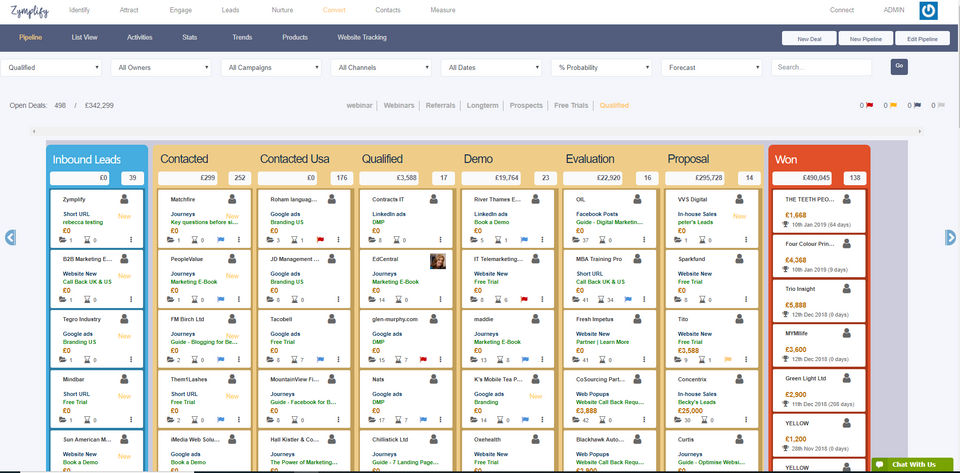This screenshot has height=473, width=960.
Task: Click red flag on IT Telemarketing card
Action: pos(524,300)
